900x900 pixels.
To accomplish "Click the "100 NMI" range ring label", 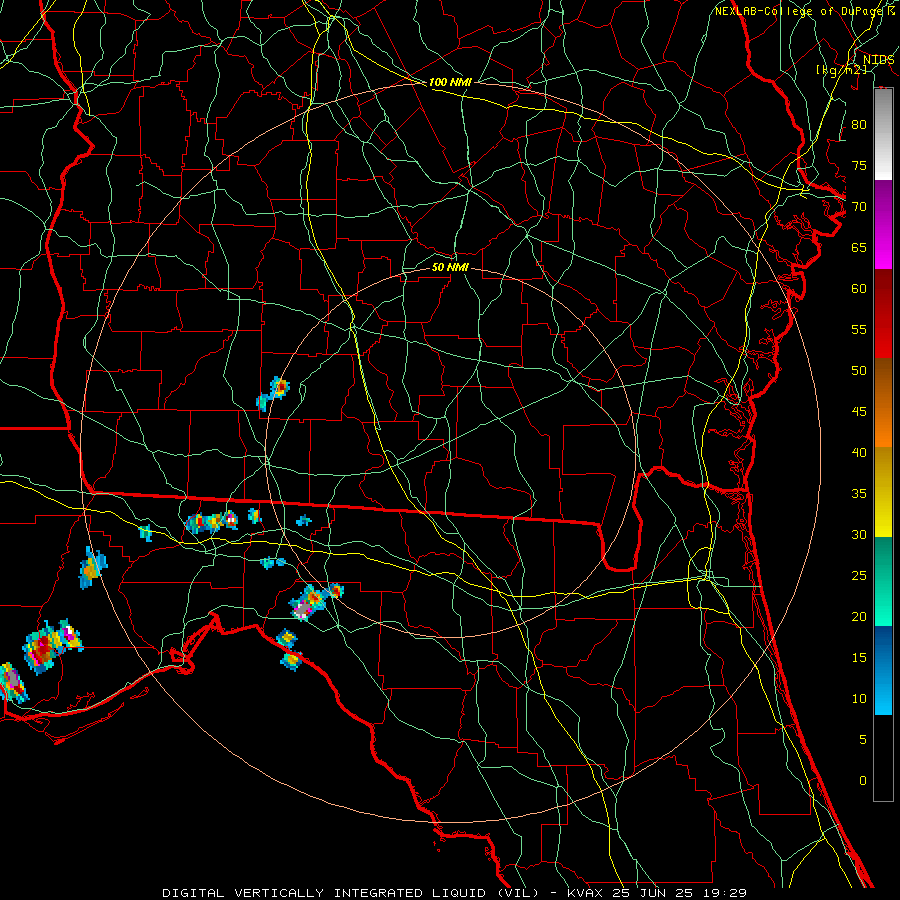I will pyautogui.click(x=450, y=82).
